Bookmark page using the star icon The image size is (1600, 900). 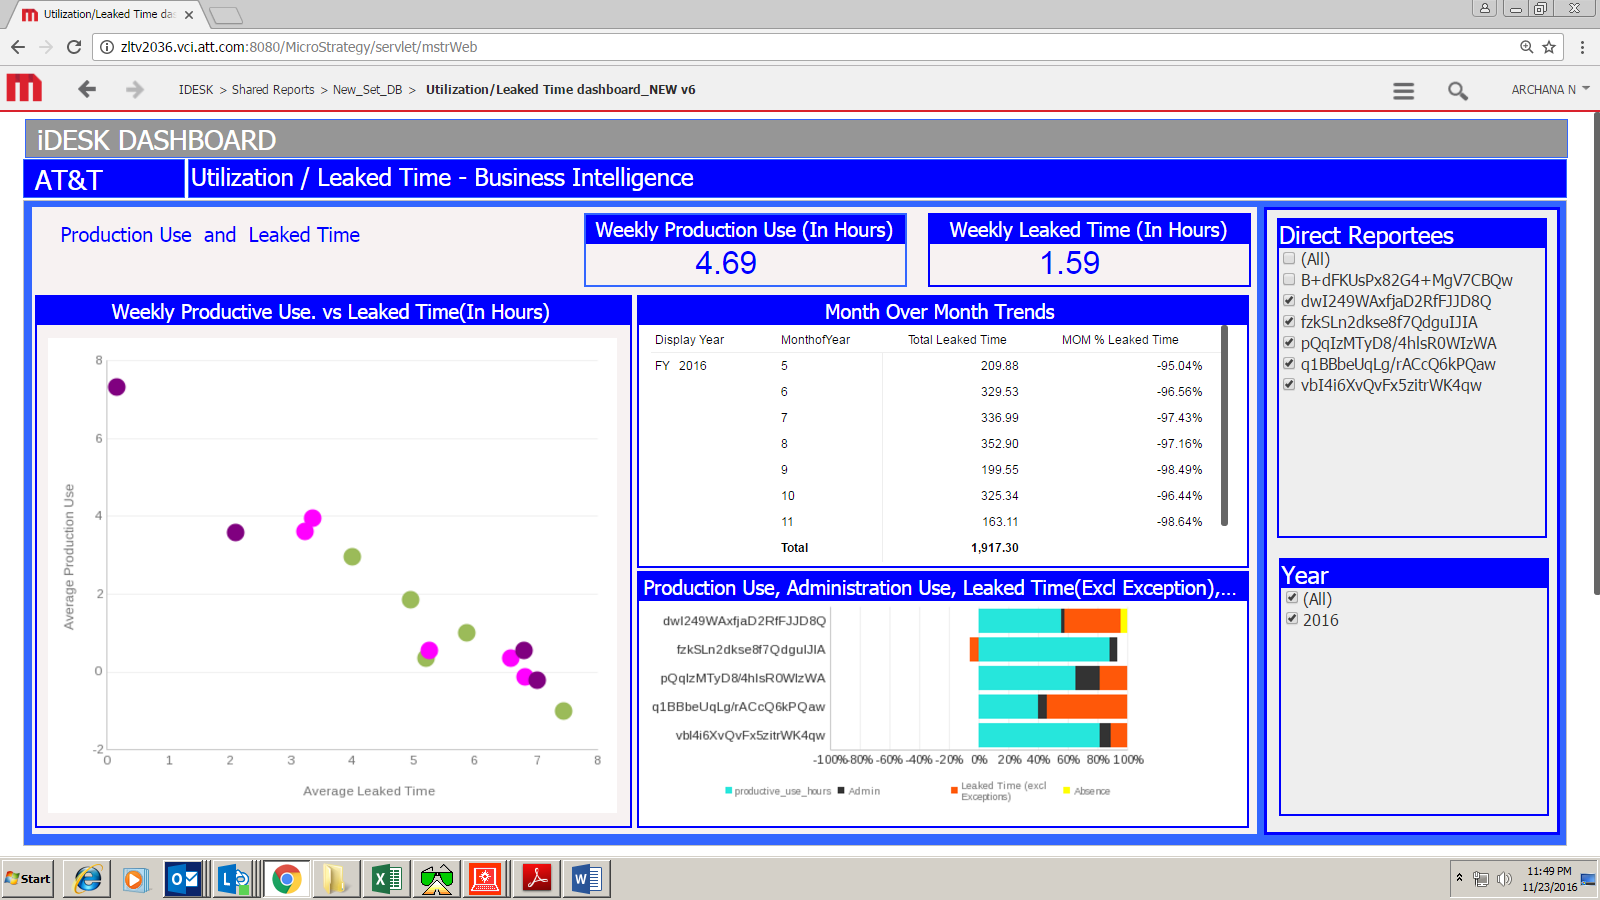coord(1549,47)
